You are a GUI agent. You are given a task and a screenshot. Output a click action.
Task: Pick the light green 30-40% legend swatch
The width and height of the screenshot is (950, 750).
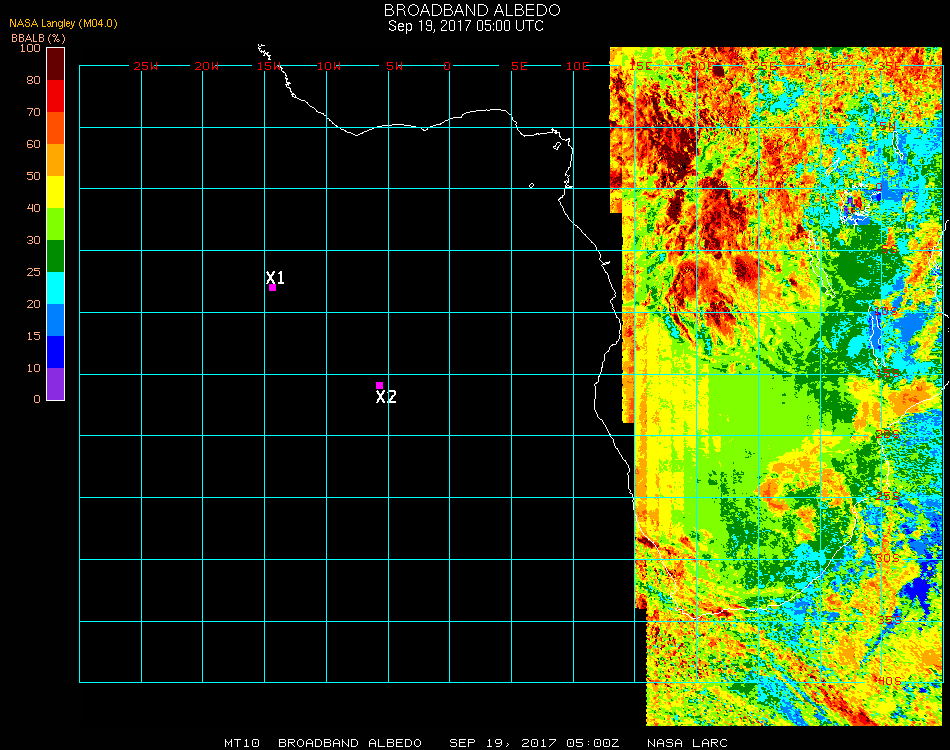(56, 224)
